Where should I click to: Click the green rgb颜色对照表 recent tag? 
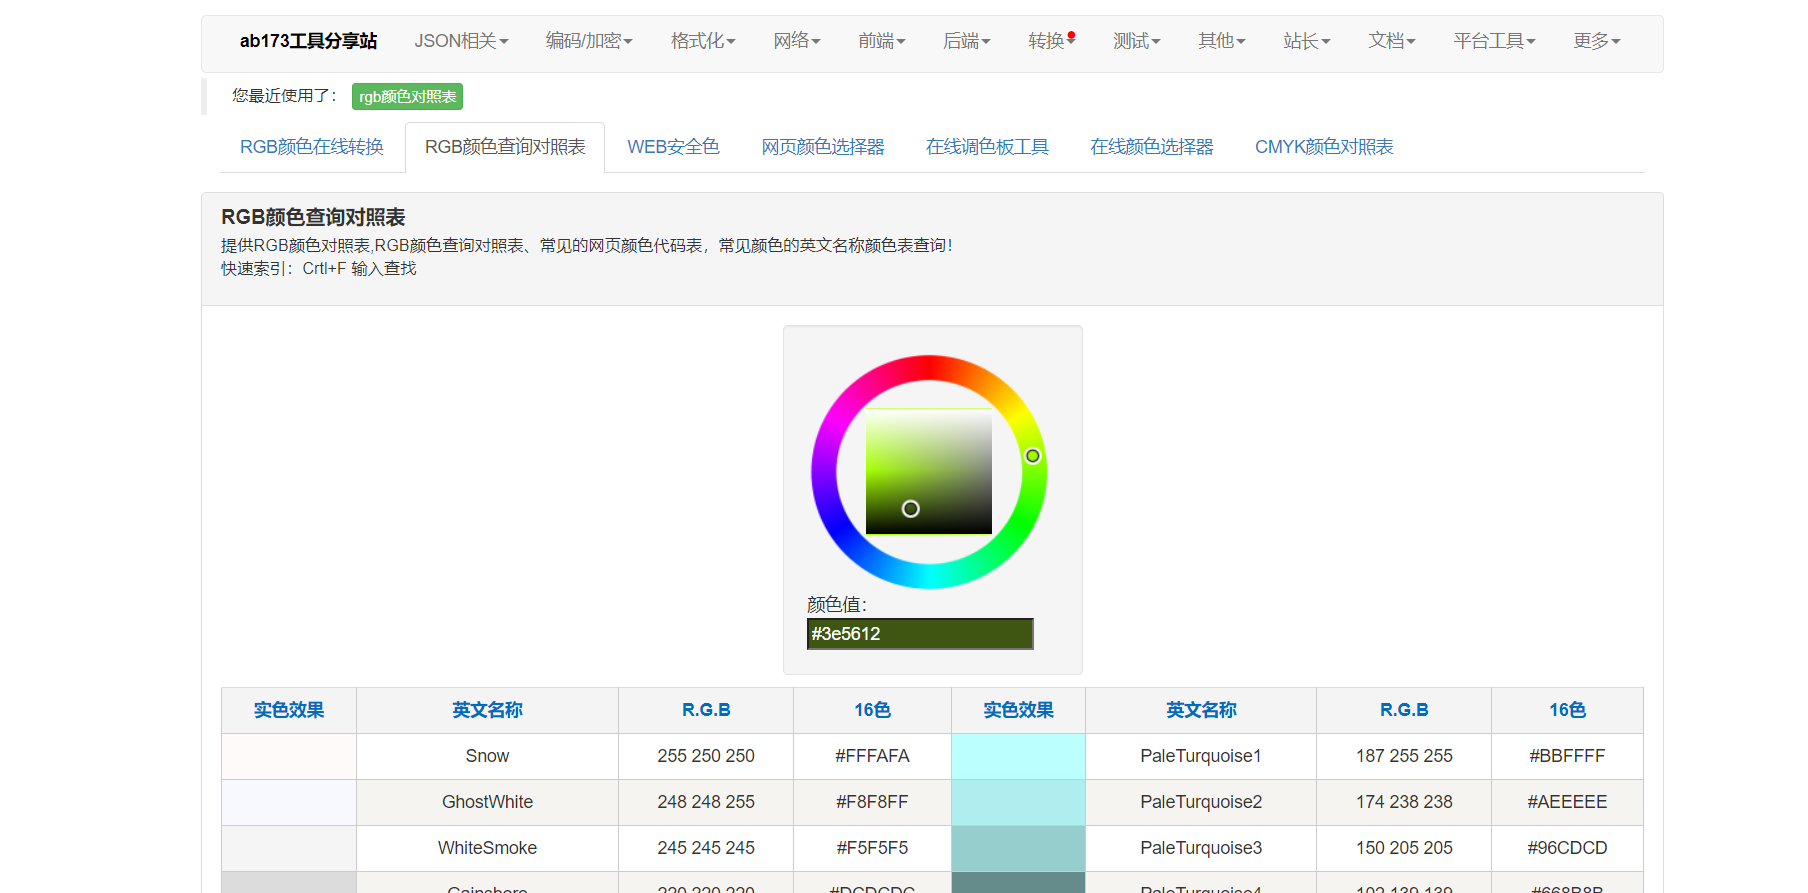coord(407,96)
